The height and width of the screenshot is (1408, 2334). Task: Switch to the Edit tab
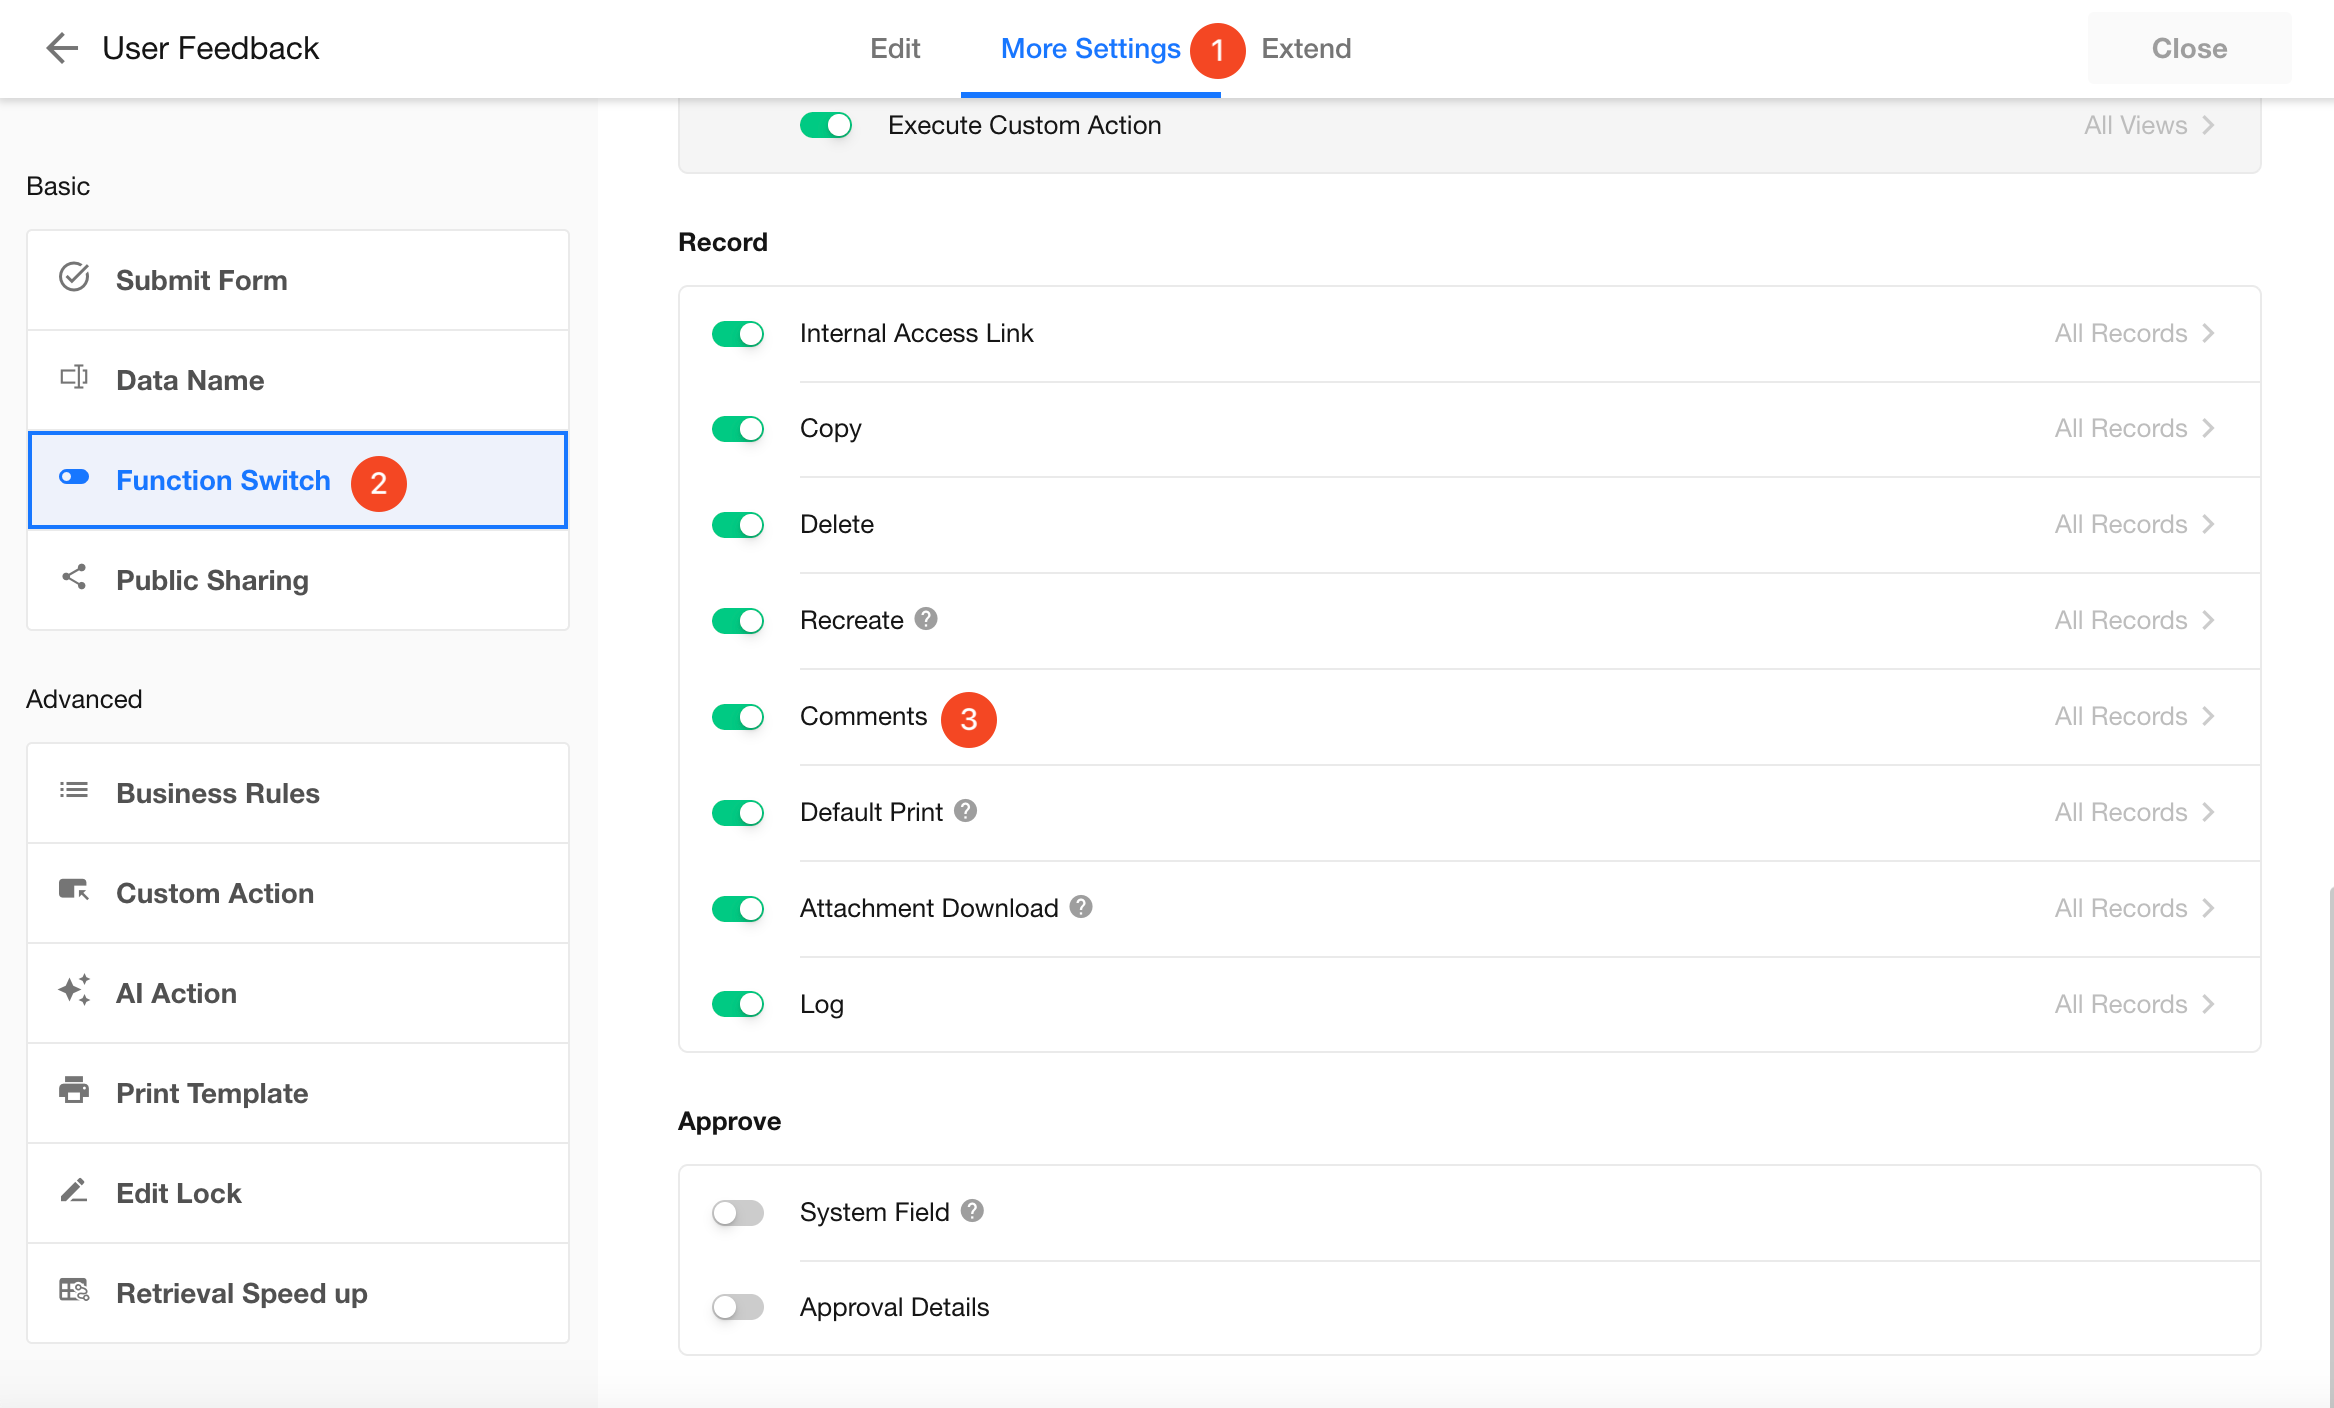(x=894, y=48)
